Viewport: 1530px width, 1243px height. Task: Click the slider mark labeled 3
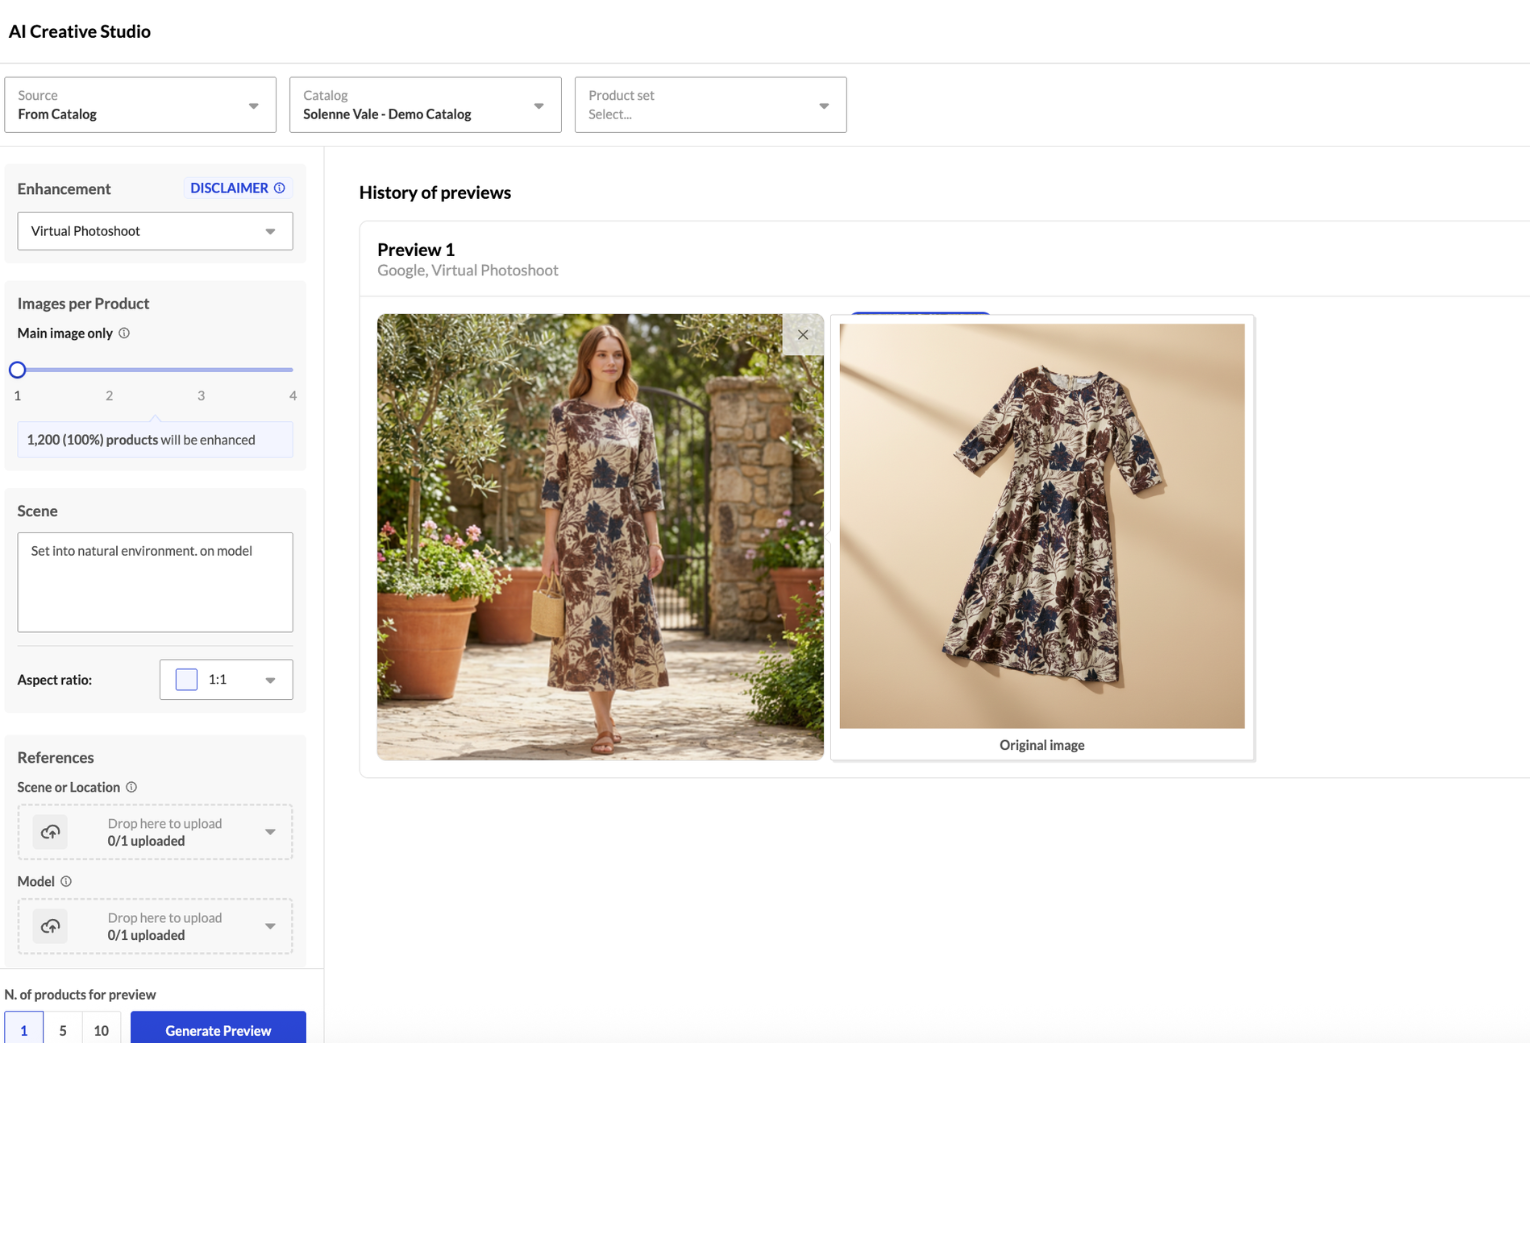pyautogui.click(x=201, y=396)
